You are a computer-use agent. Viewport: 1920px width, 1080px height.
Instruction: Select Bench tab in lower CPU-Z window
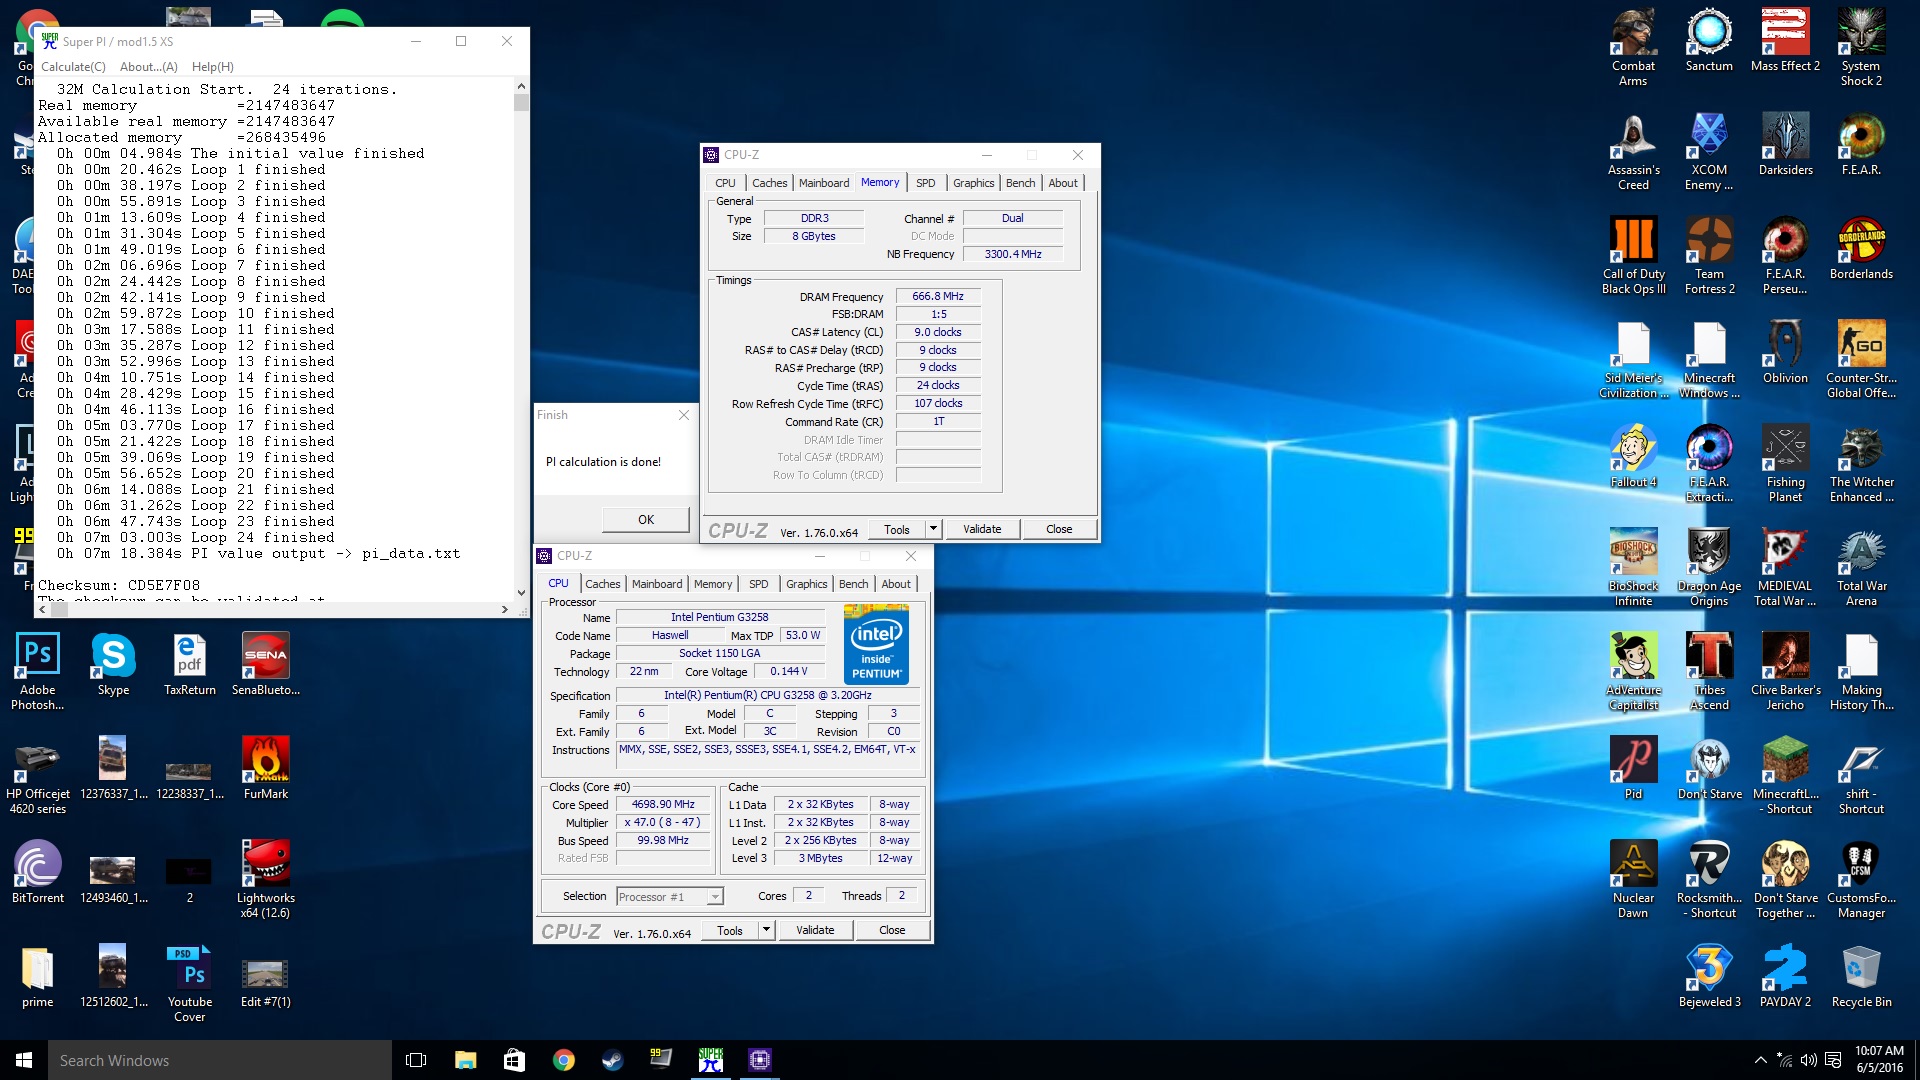(x=854, y=584)
